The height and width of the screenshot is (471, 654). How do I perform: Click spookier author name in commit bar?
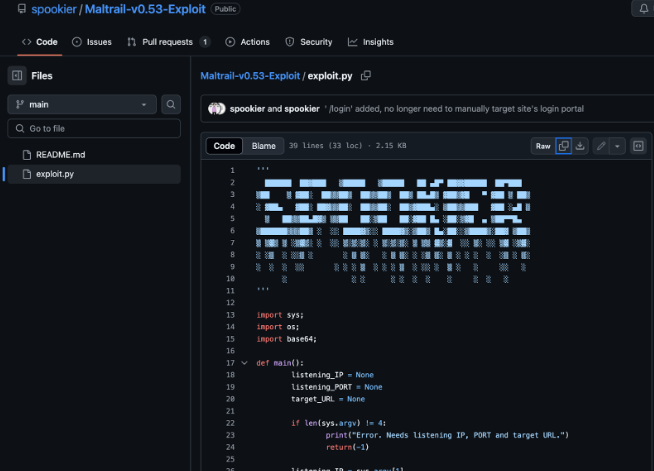[x=247, y=109]
